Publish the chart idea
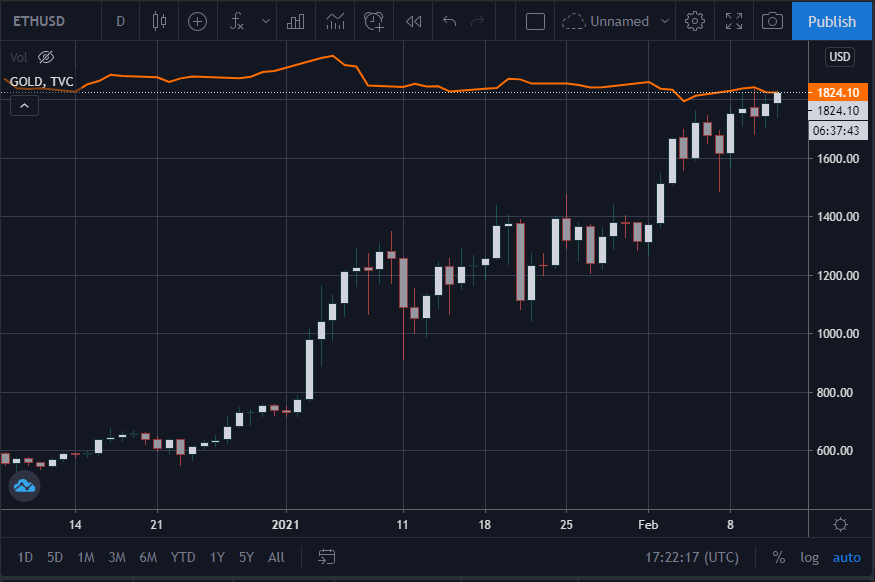The height and width of the screenshot is (582, 875). 831,21
